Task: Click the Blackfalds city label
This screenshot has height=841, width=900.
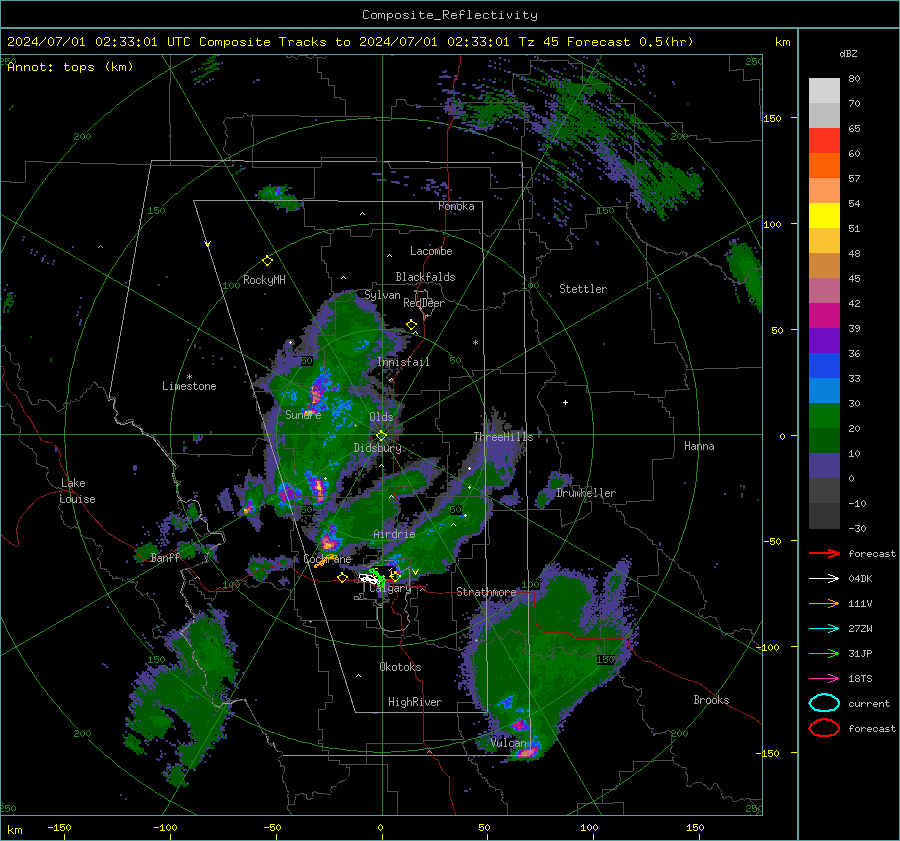Action: [425, 277]
